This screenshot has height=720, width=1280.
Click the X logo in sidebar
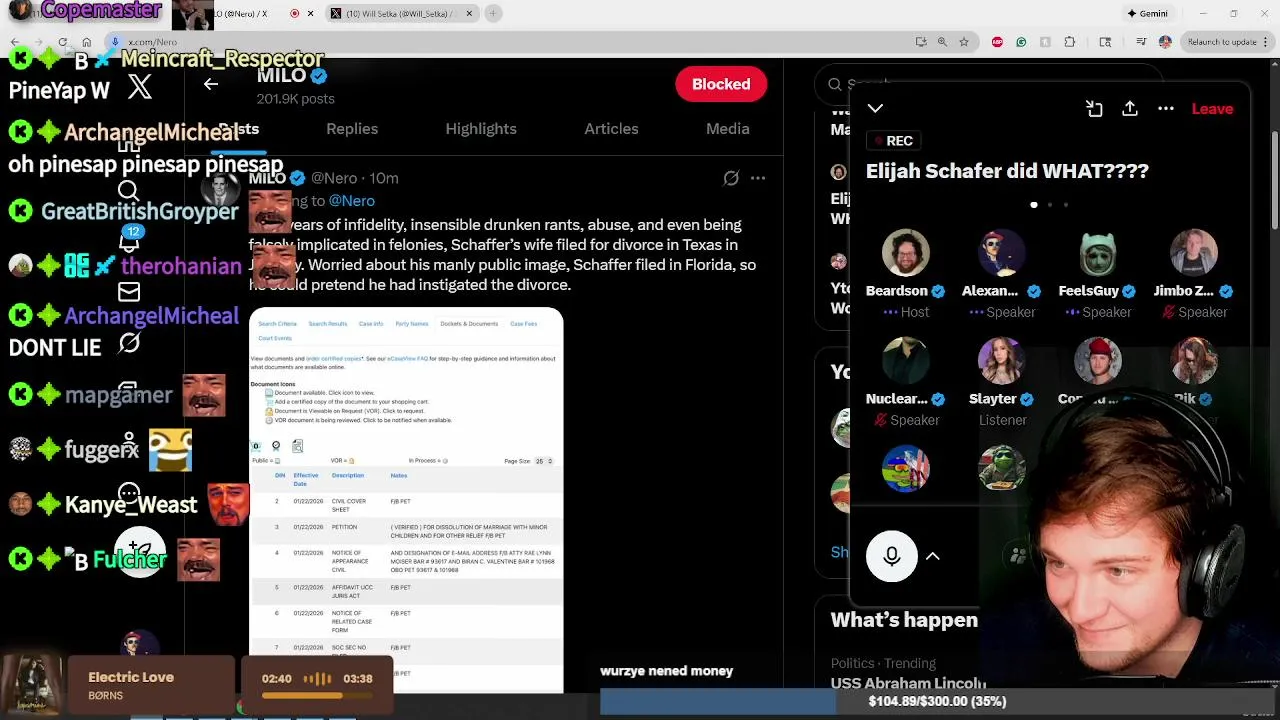[x=140, y=87]
